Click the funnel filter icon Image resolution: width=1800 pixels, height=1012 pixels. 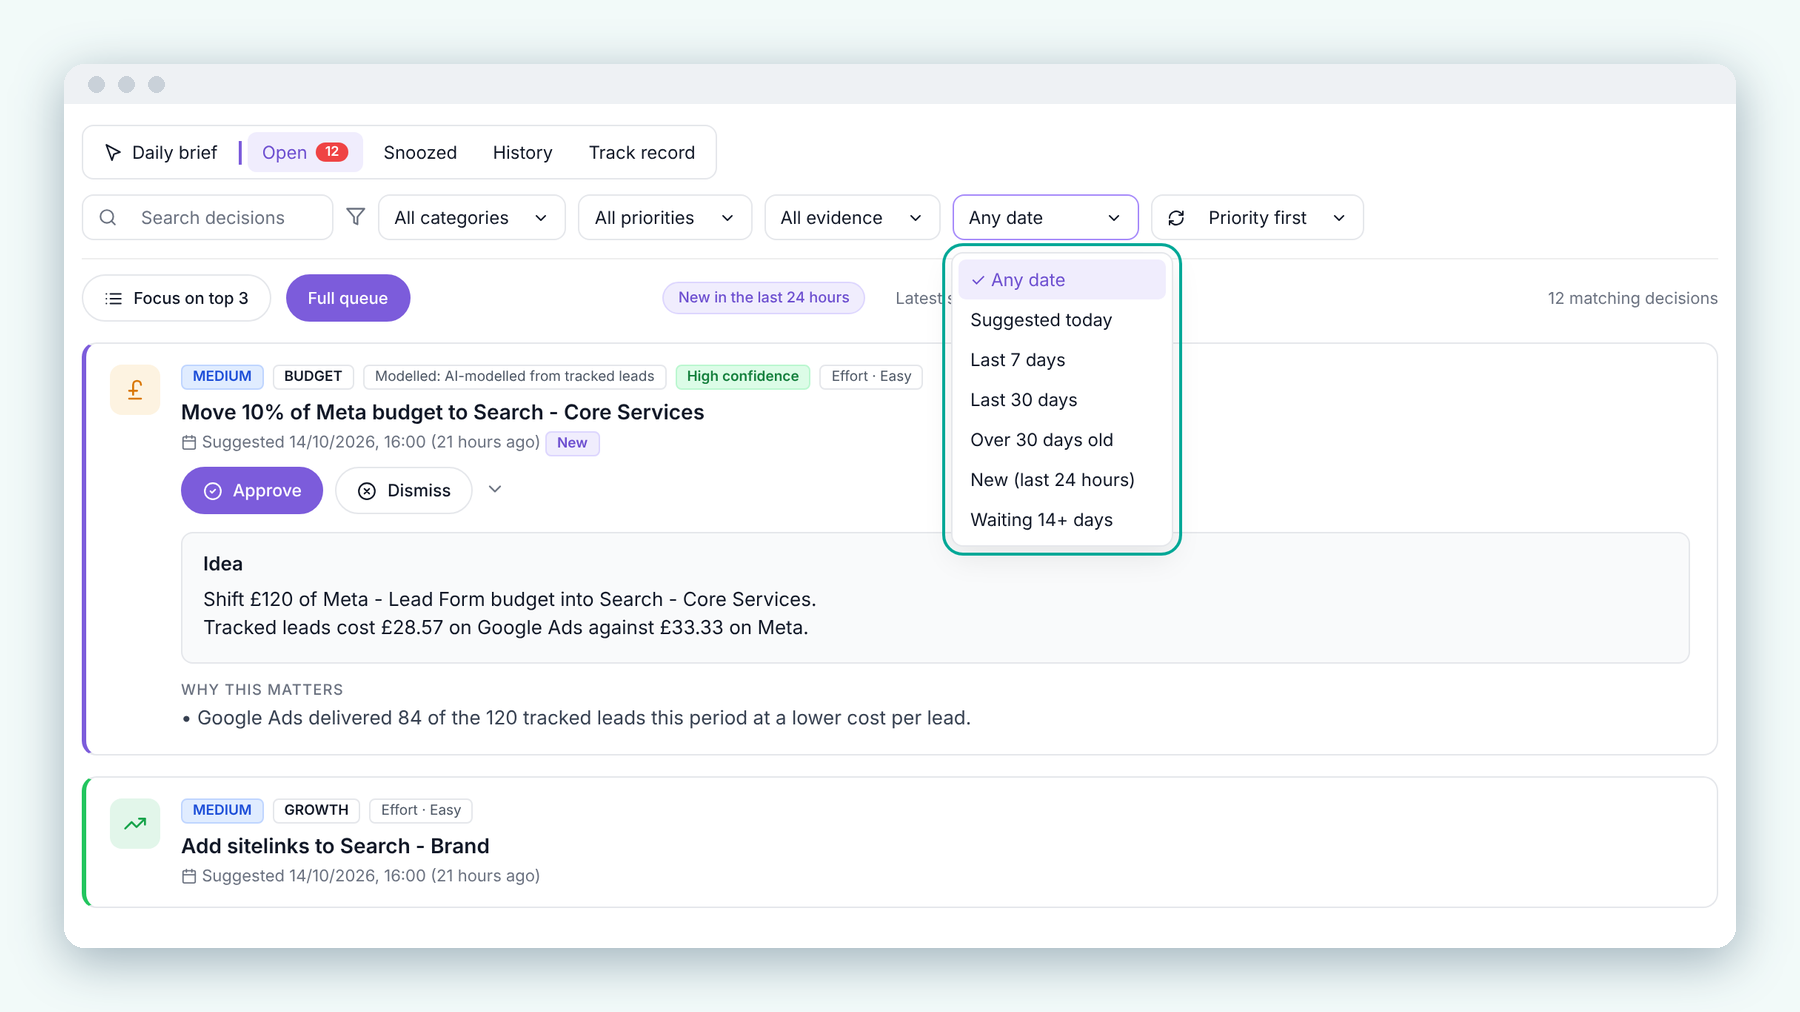(x=355, y=217)
